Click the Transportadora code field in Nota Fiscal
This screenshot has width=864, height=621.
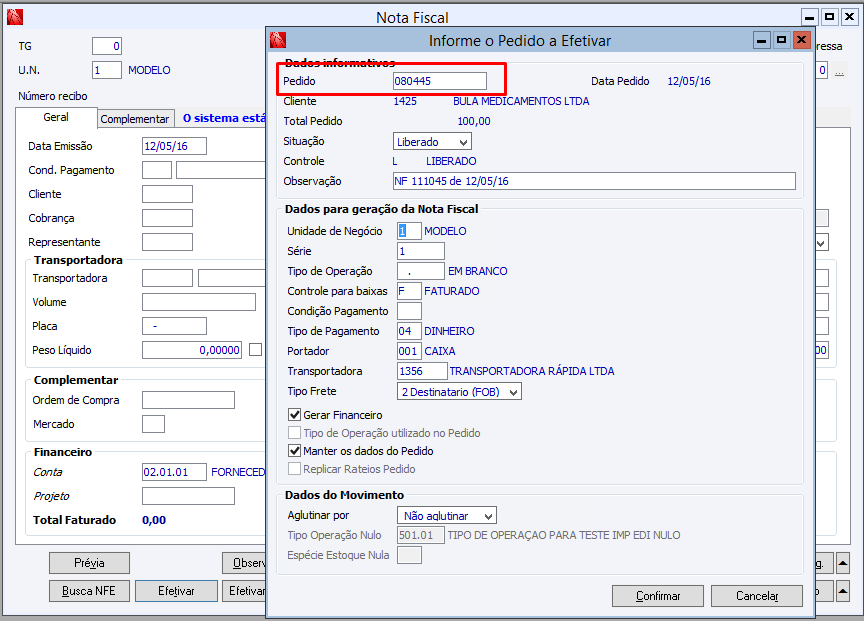[x=168, y=278]
